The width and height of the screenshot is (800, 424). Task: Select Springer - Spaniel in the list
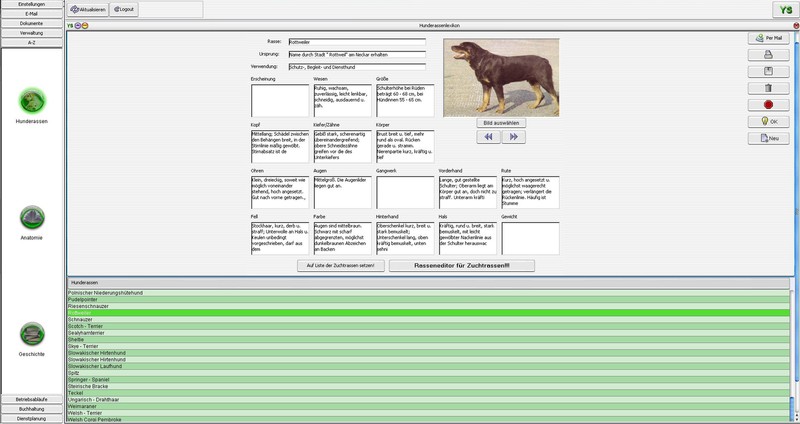pyautogui.click(x=429, y=380)
